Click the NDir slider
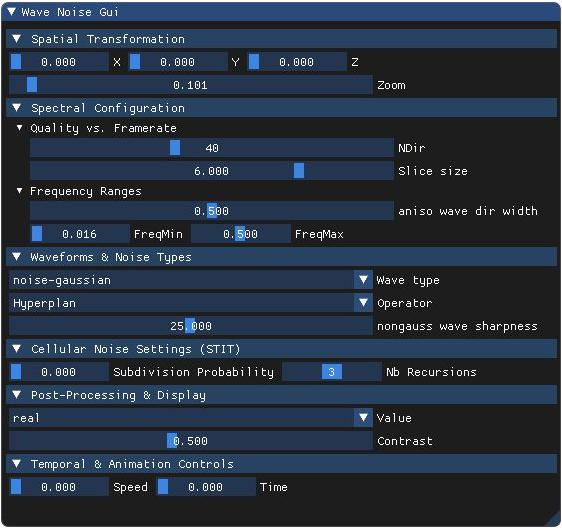This screenshot has width=562, height=528. tap(211, 148)
